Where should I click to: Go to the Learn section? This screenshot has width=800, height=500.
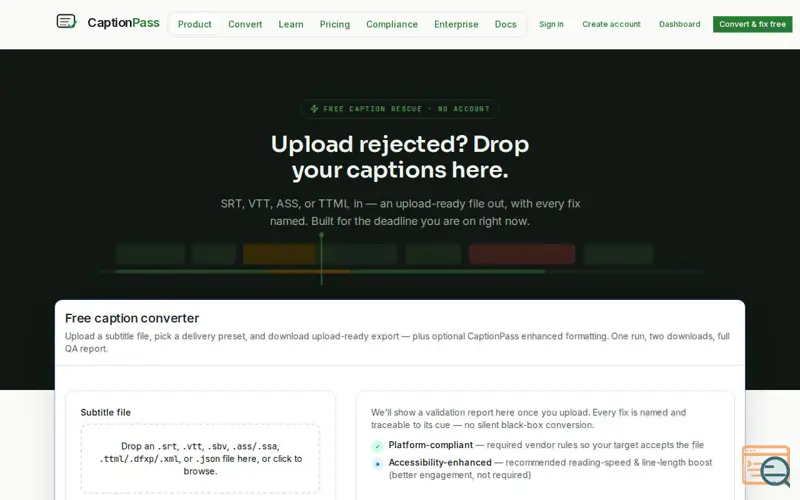click(291, 24)
